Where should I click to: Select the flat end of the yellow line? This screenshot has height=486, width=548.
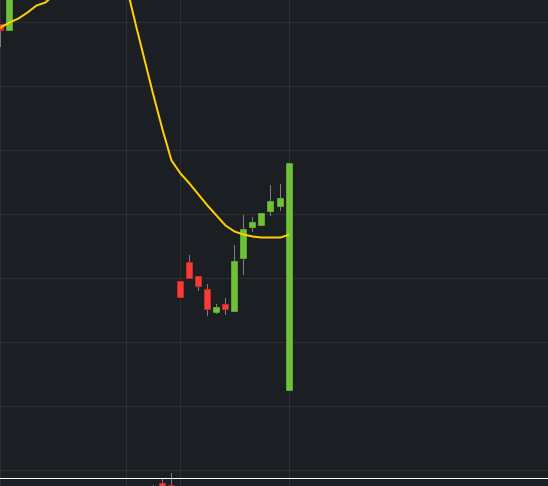pyautogui.click(x=271, y=237)
